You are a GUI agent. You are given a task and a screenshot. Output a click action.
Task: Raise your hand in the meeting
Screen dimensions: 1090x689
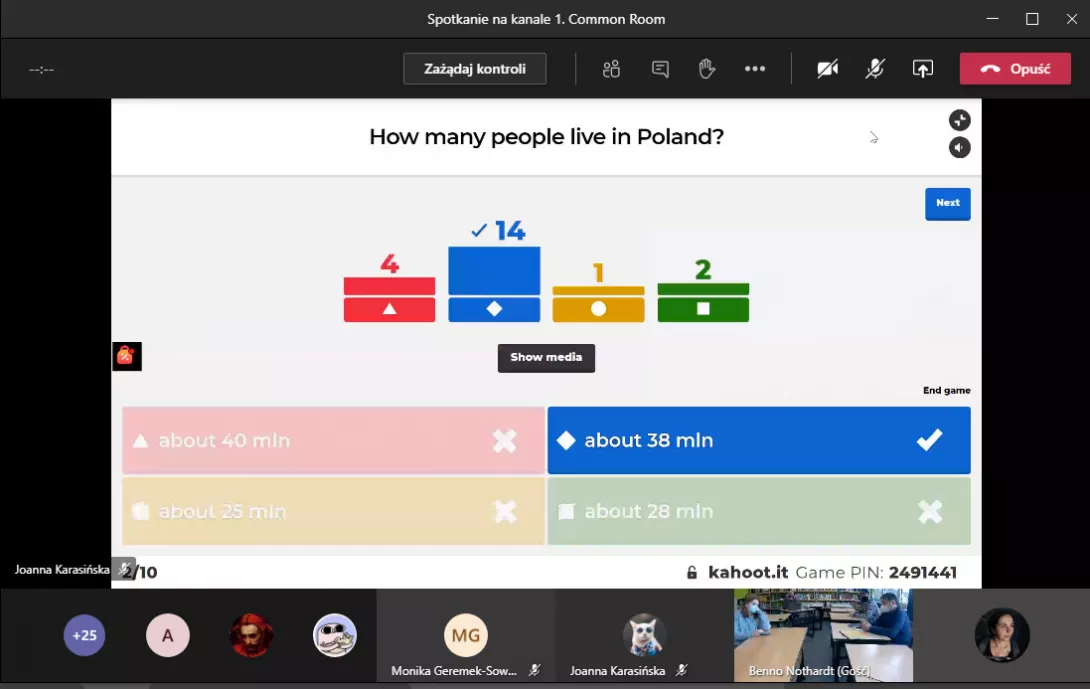coord(706,69)
